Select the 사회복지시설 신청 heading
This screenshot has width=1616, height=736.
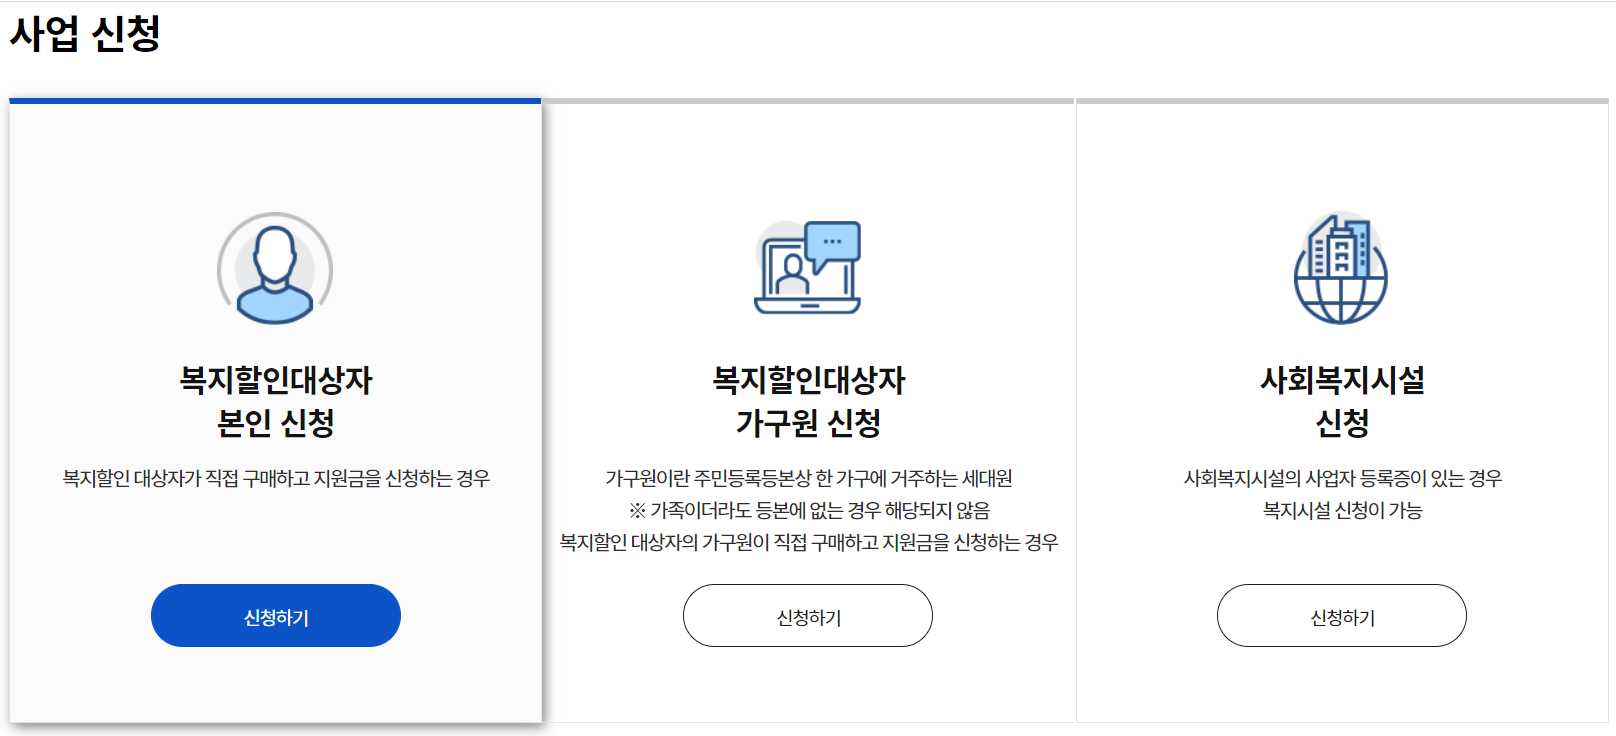pyautogui.click(x=1342, y=401)
